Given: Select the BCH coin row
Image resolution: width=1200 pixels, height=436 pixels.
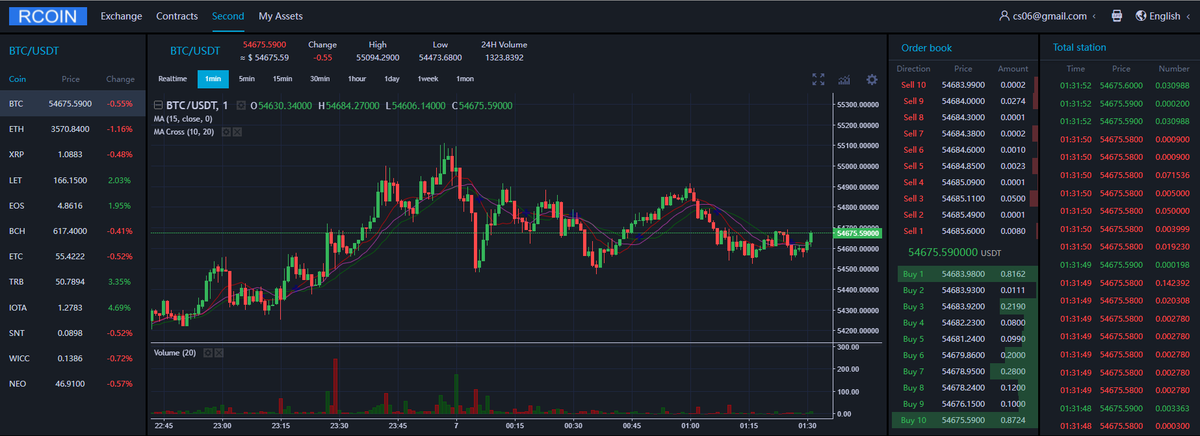Looking at the screenshot, I should [x=73, y=231].
